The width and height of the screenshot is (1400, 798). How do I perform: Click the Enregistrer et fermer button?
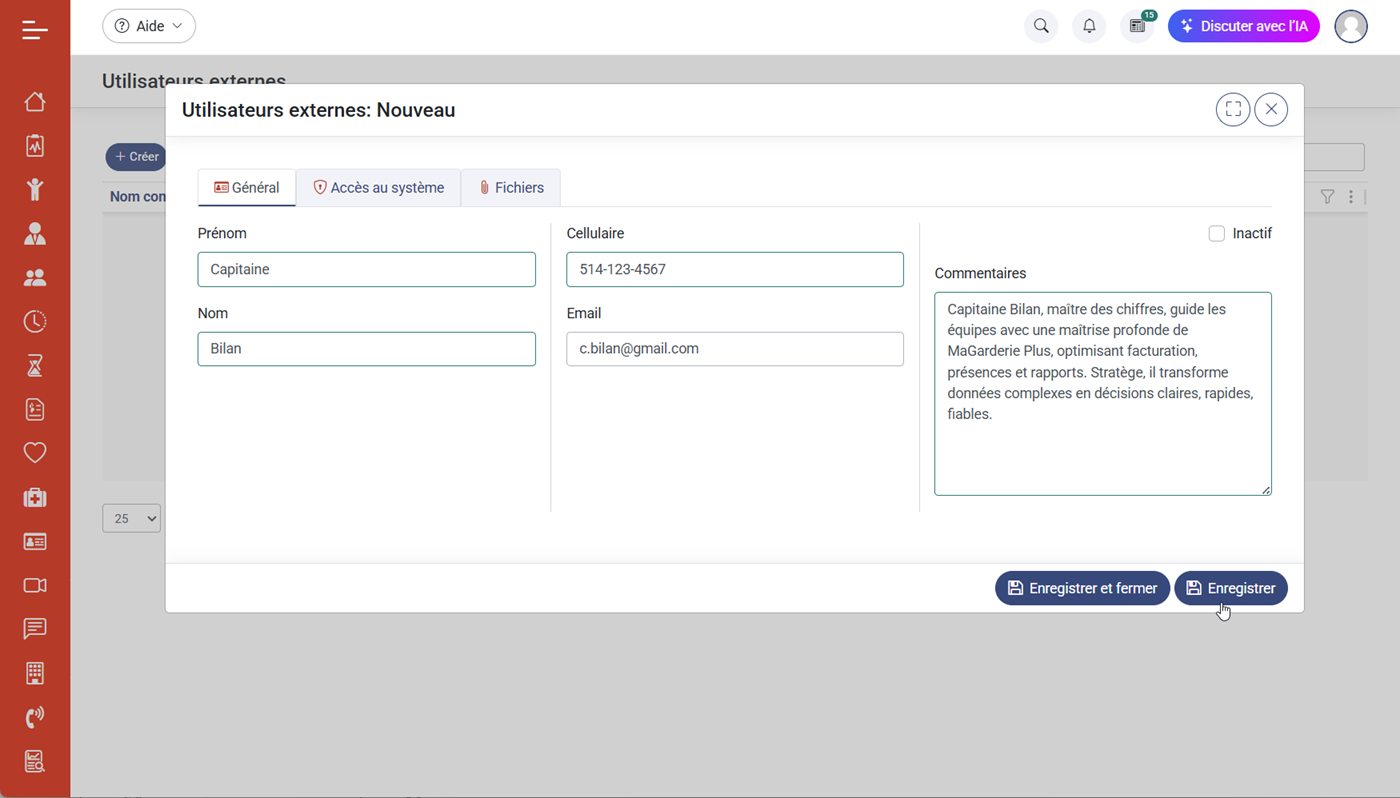point(1082,588)
